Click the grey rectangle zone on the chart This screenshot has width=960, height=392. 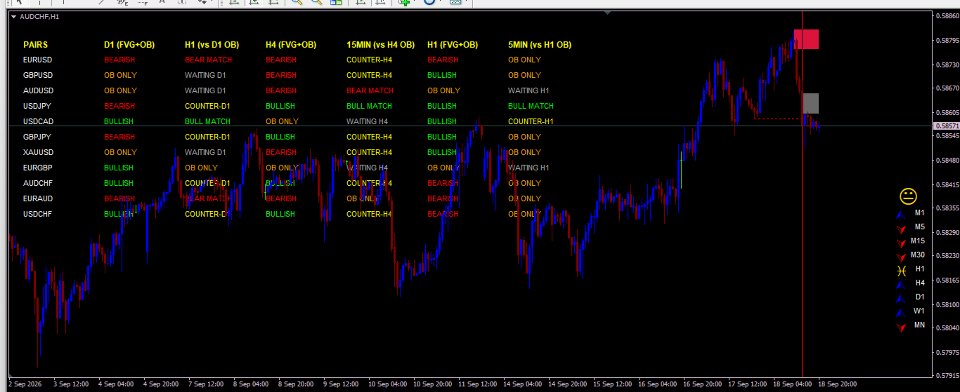811,104
